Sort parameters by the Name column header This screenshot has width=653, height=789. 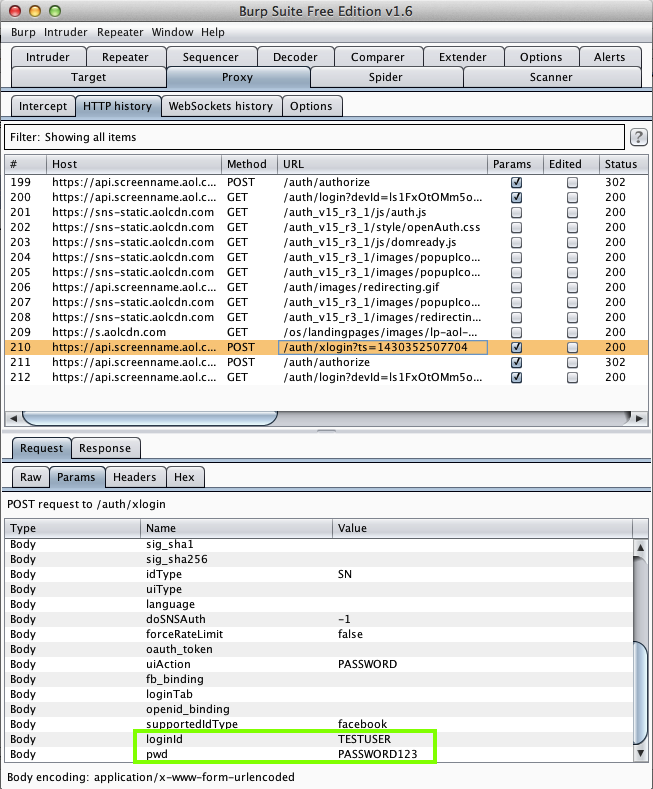[x=236, y=528]
